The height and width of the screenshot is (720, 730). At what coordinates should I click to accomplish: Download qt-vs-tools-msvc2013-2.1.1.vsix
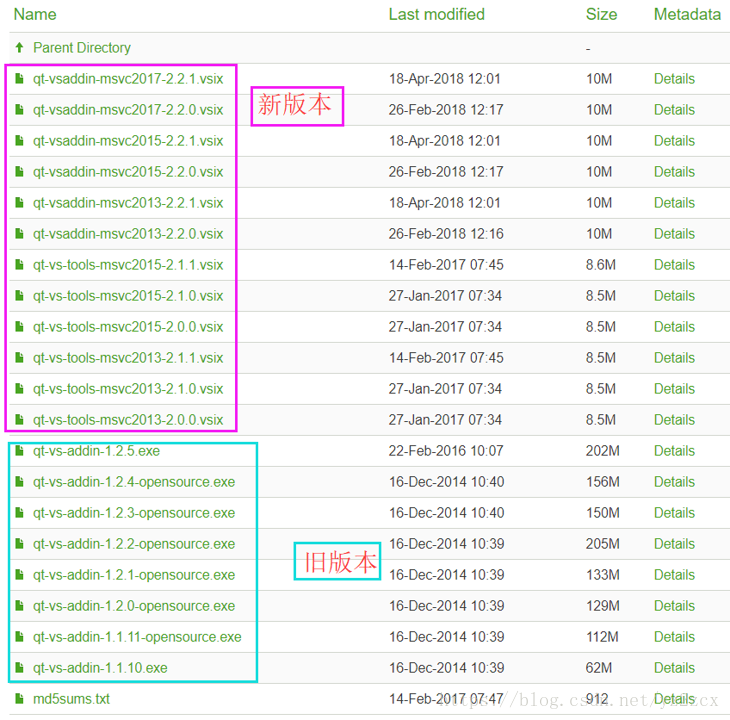(x=128, y=358)
